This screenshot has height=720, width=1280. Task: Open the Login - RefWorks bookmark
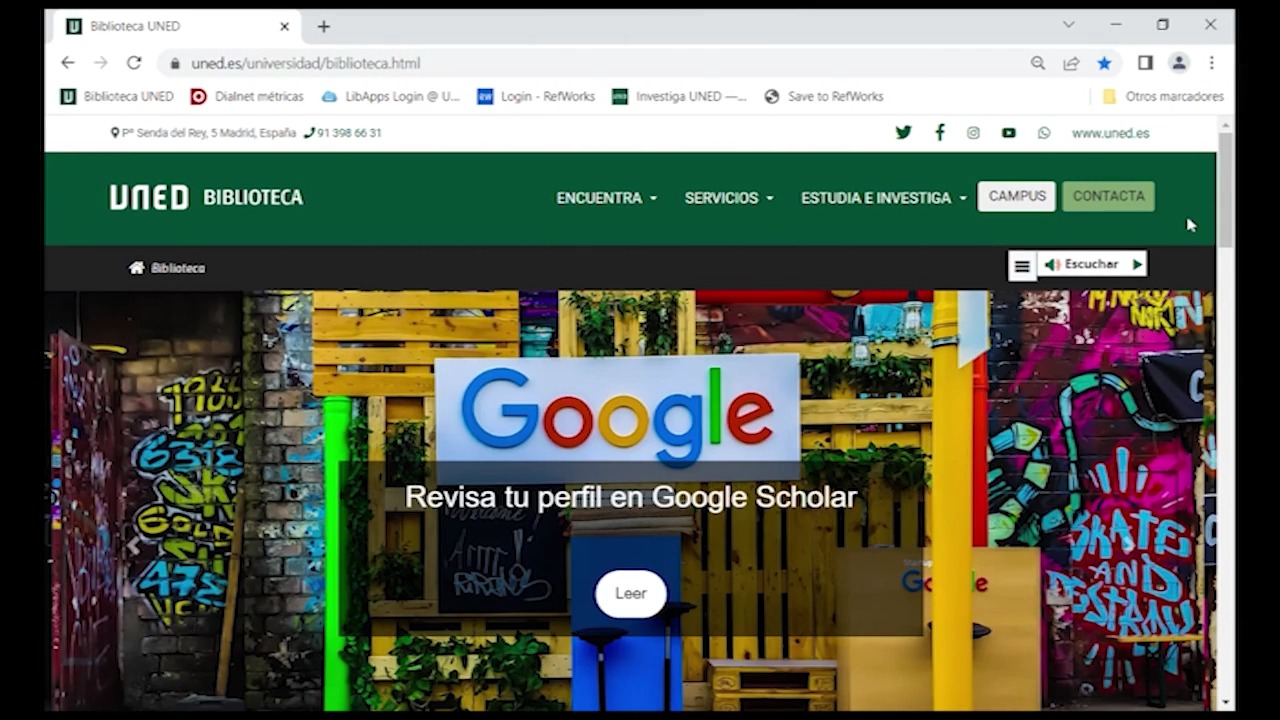pos(536,97)
